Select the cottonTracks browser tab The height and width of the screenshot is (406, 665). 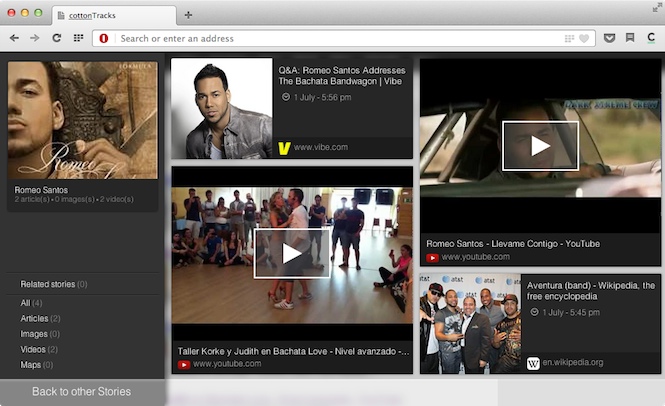click(114, 16)
